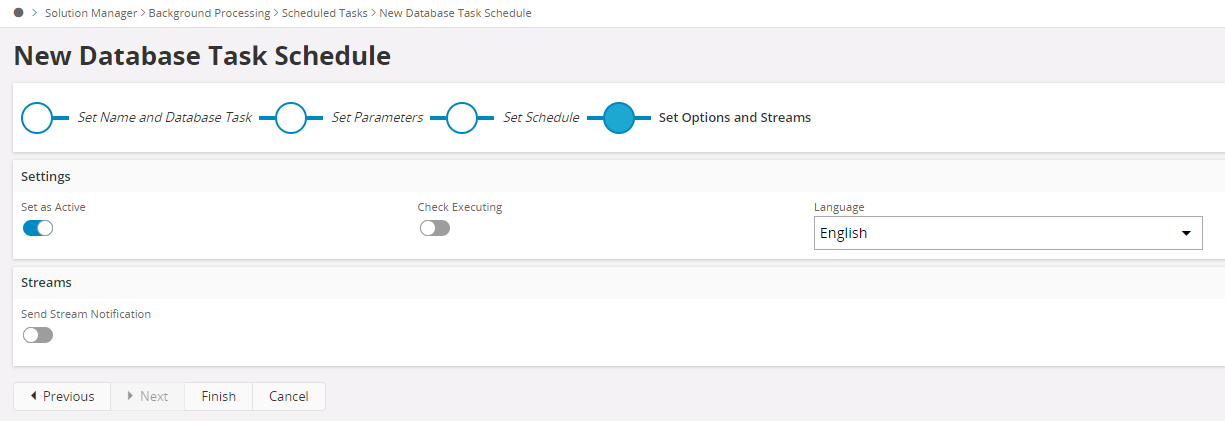
Task: Click the Previous arrow icon
Action: [34, 396]
